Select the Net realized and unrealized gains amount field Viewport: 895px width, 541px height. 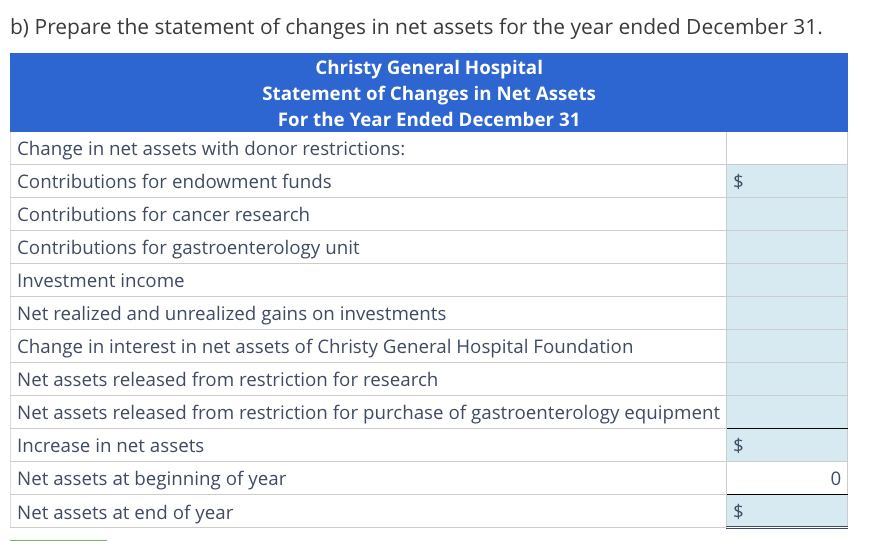coord(787,313)
